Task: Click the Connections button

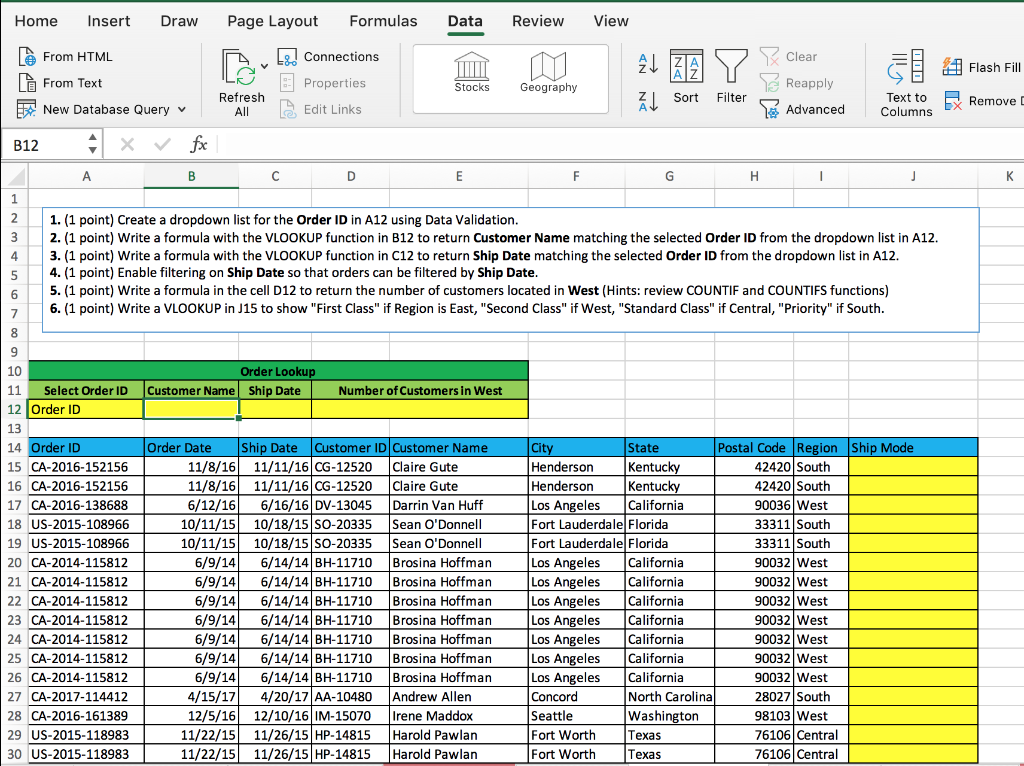Action: click(329, 57)
